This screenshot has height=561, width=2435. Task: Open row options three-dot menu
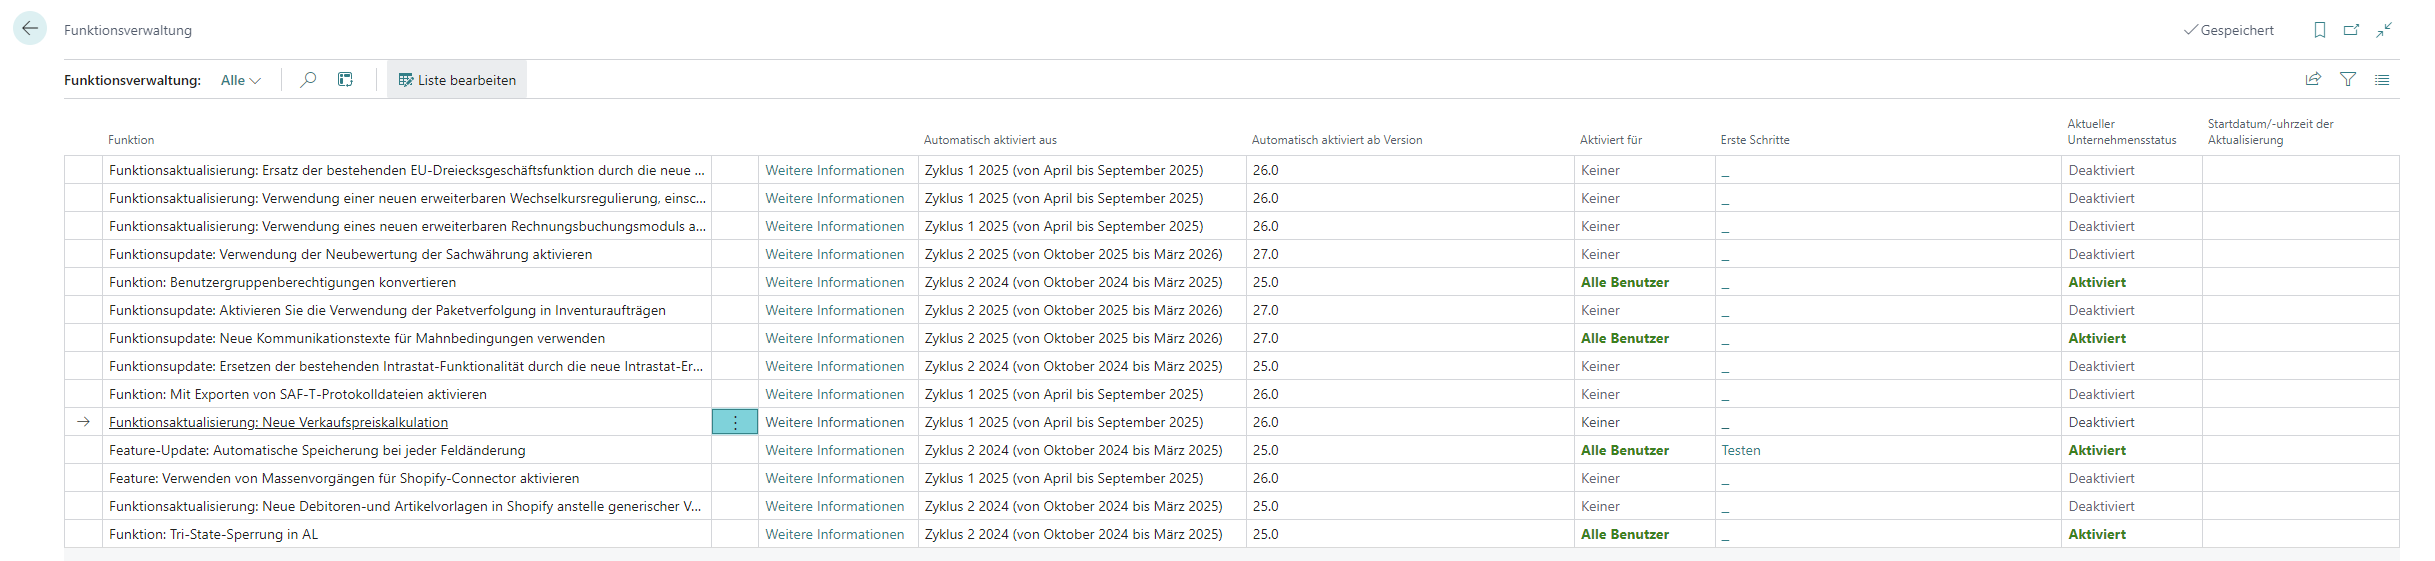coord(735,422)
